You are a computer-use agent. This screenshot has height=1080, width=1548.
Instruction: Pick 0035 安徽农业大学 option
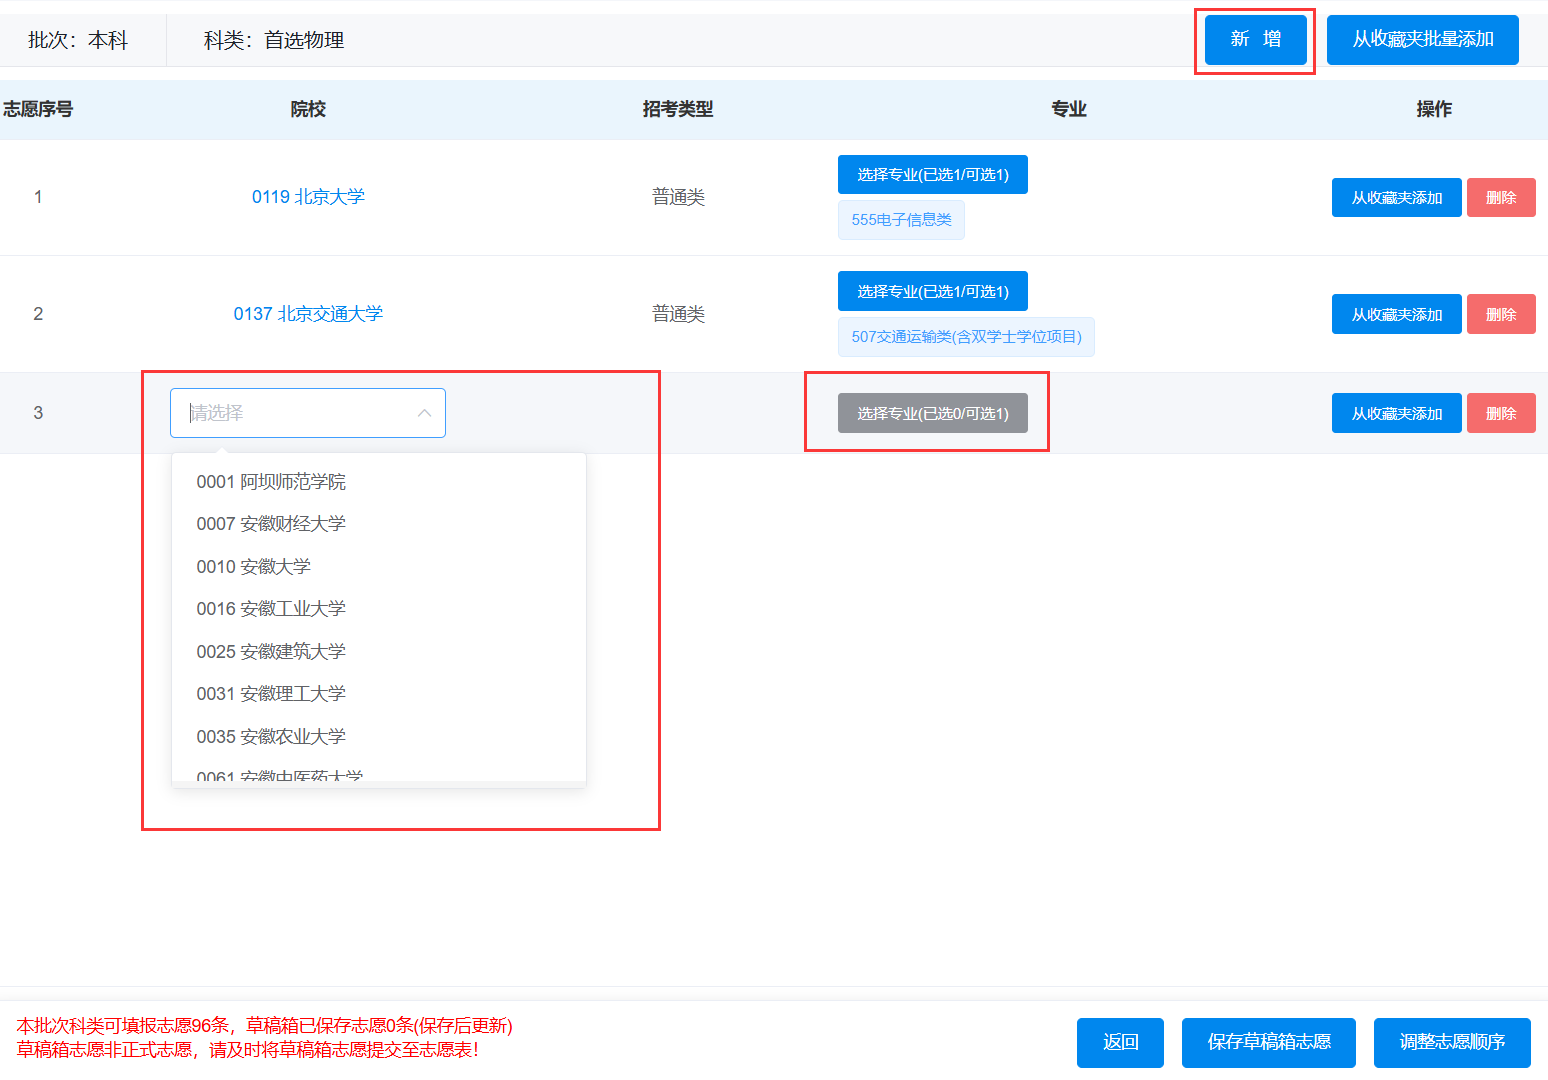[271, 737]
